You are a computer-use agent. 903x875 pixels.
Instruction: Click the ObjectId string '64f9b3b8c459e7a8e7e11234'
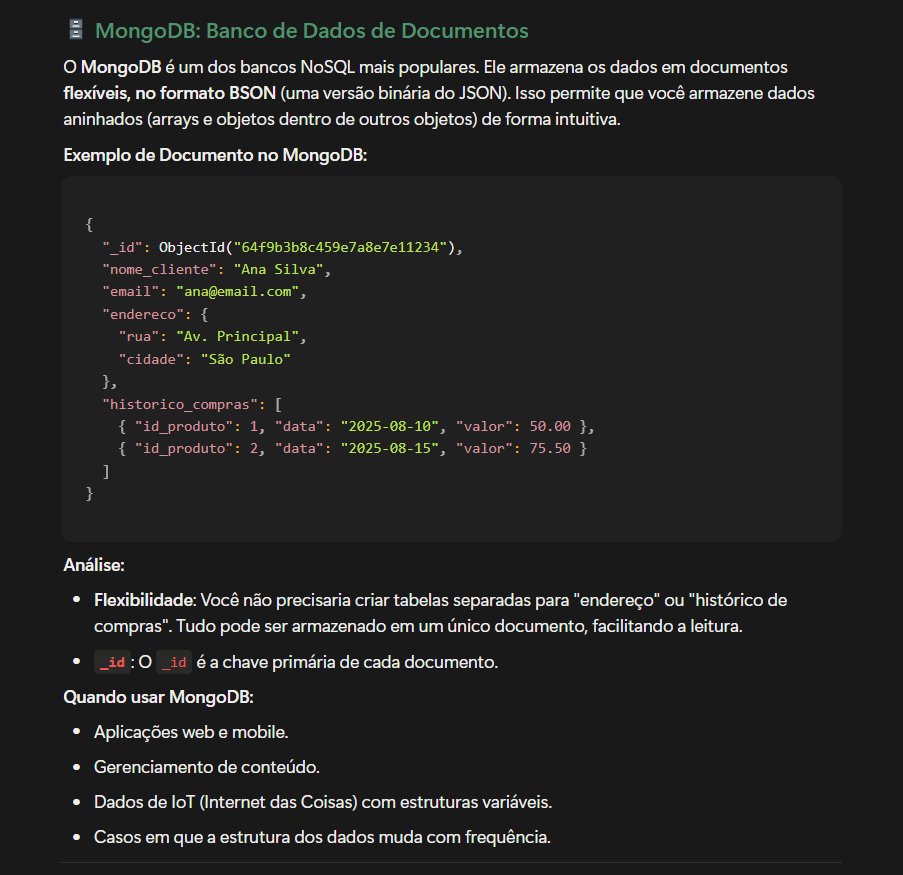pos(340,247)
